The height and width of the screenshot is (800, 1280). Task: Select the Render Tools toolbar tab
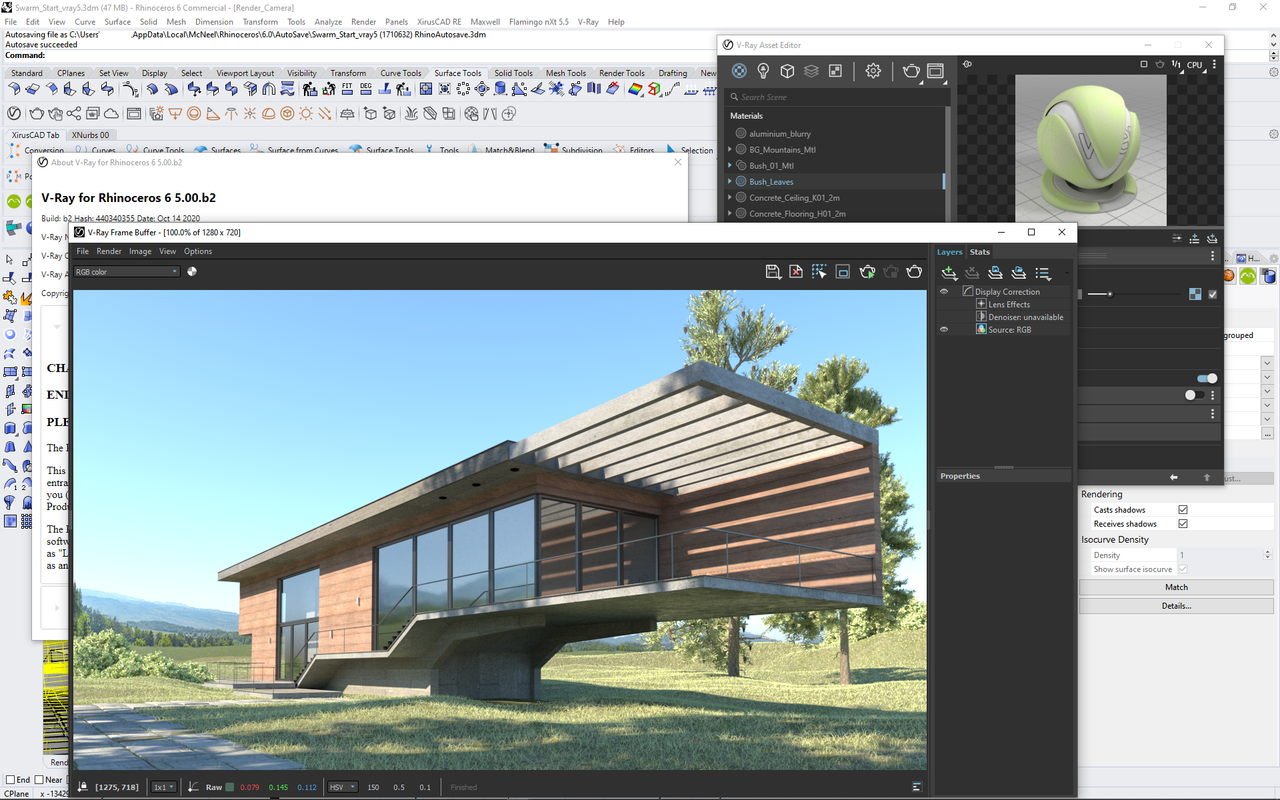[x=622, y=73]
